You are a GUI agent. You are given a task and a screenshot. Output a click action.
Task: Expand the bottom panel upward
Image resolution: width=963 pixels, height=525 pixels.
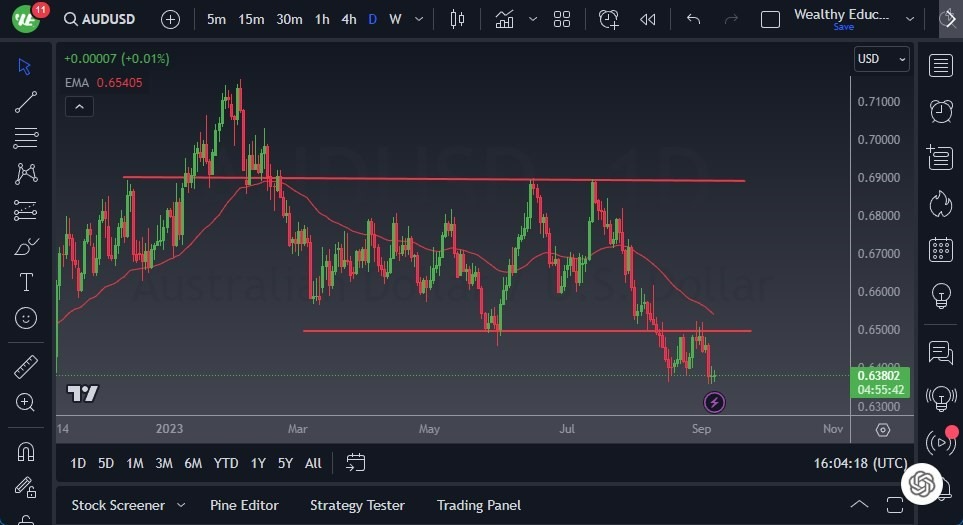coord(859,505)
